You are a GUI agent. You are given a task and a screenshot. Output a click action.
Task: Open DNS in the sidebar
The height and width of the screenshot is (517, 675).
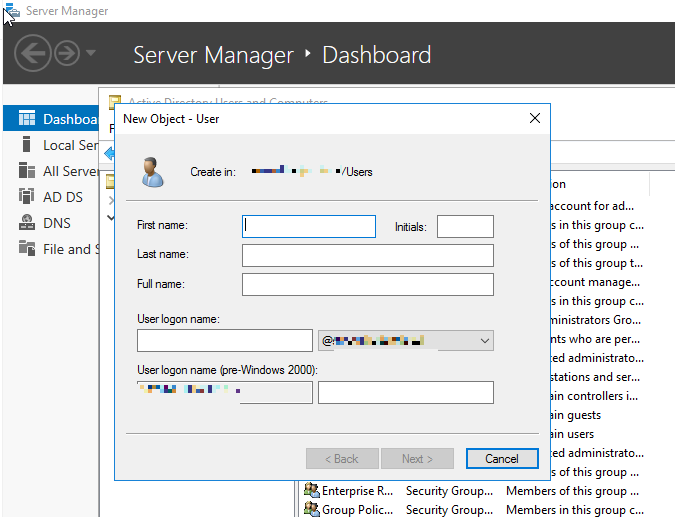51,223
